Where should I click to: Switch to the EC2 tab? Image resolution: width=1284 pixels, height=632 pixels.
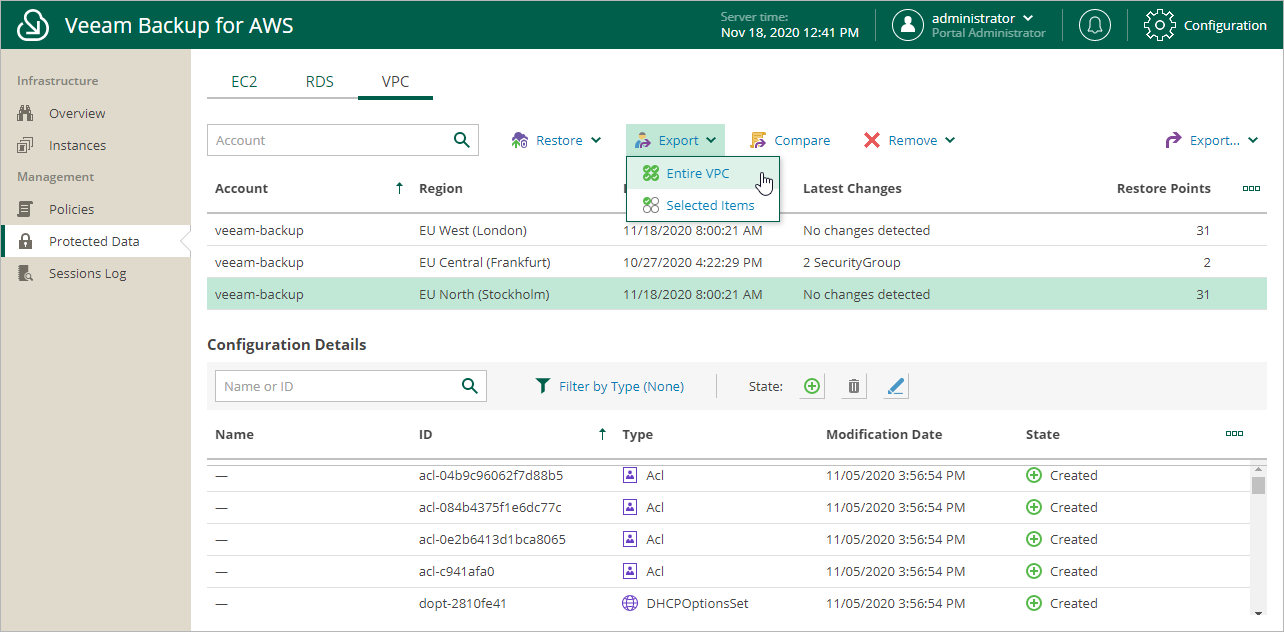[x=244, y=82]
